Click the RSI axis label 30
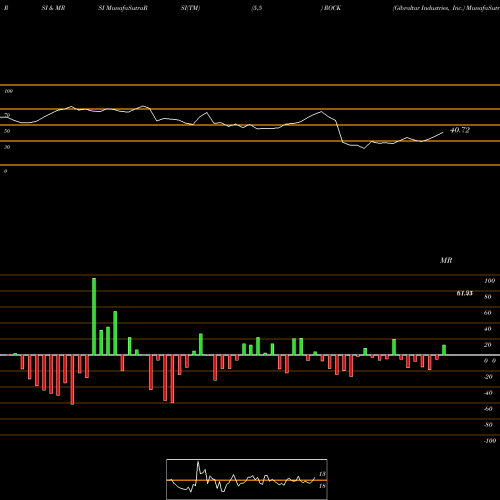The height and width of the screenshot is (500, 500). tap(7, 147)
